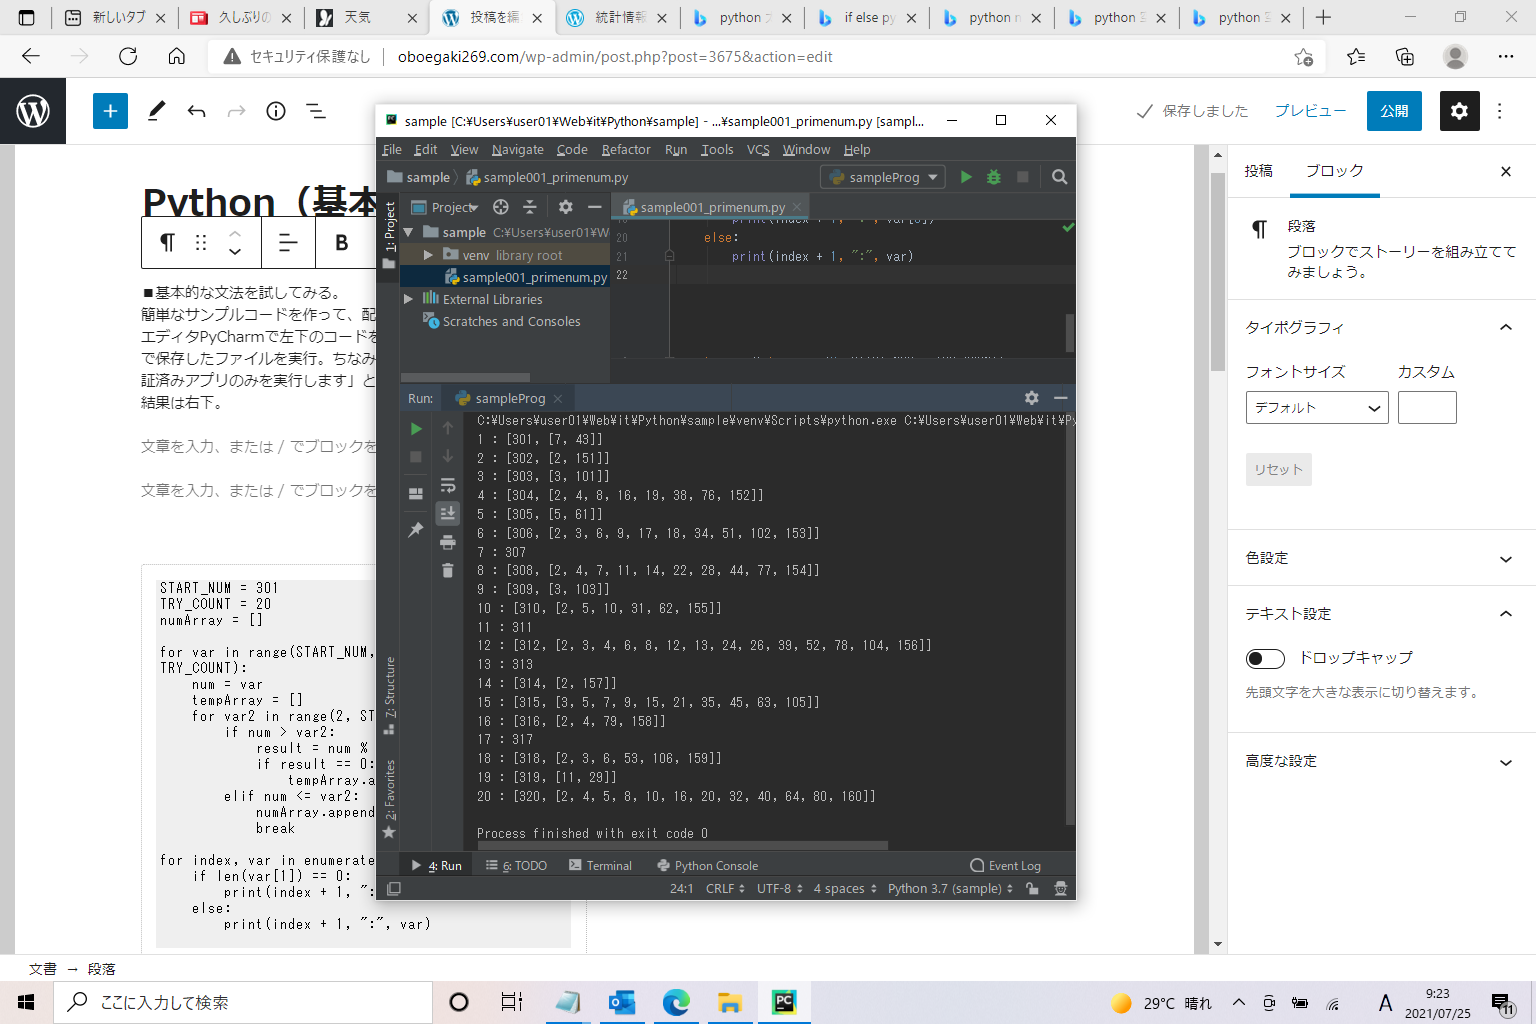Open Search Everywhere with the magnifier icon
The height and width of the screenshot is (1024, 1536).
1060,177
